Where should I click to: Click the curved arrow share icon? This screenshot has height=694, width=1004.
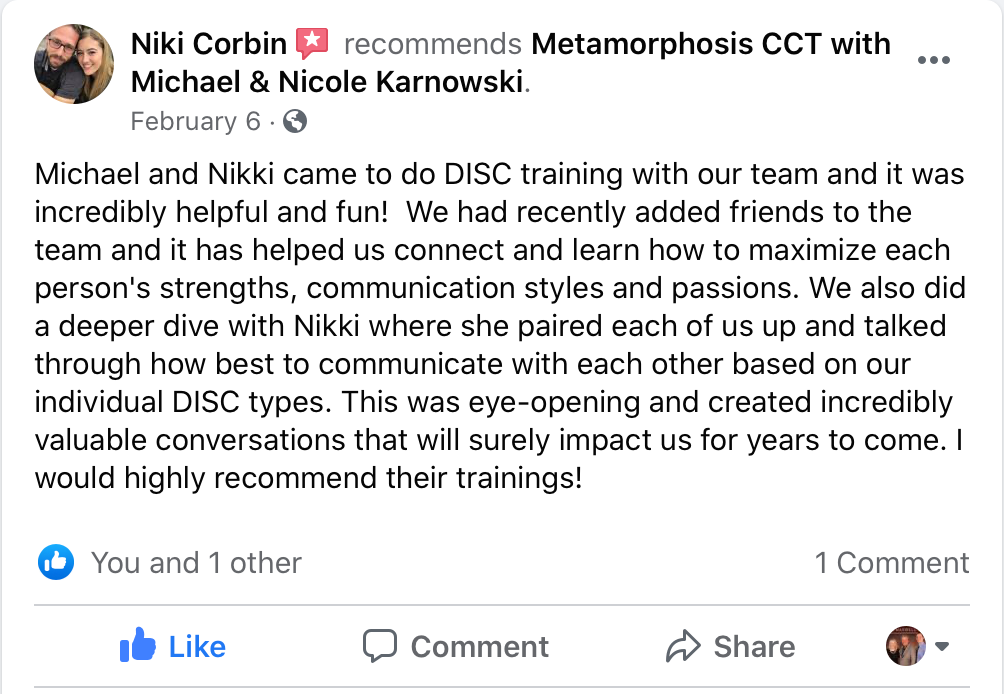pos(683,646)
